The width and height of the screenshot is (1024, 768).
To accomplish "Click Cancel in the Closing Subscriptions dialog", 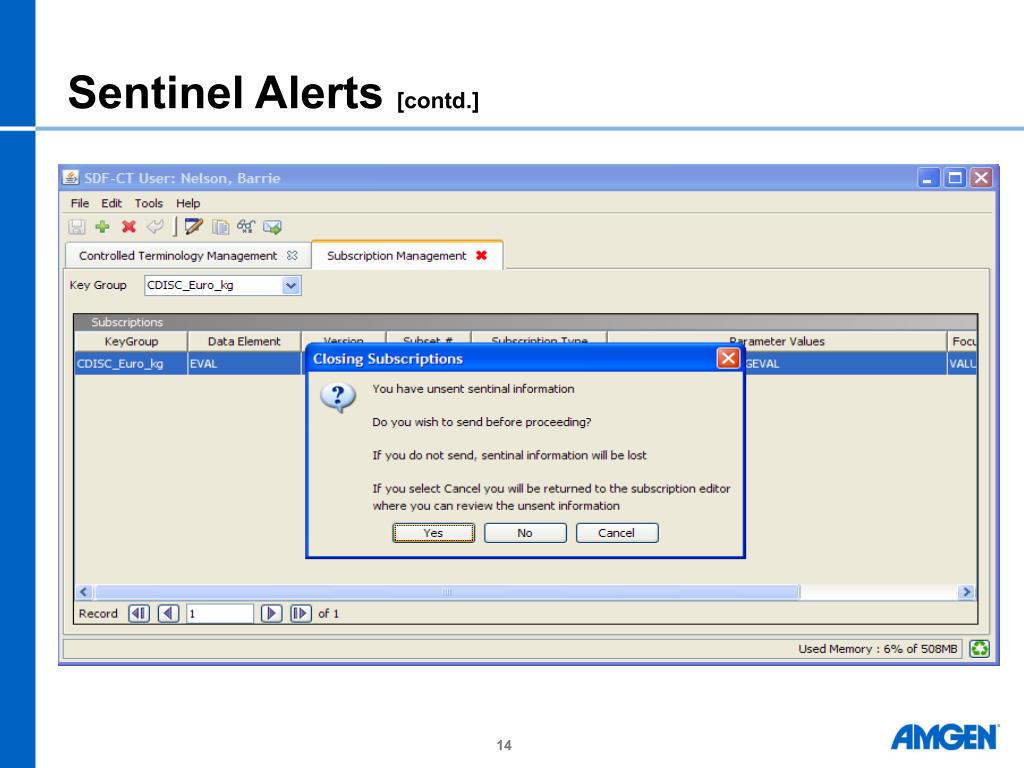I will 616,533.
